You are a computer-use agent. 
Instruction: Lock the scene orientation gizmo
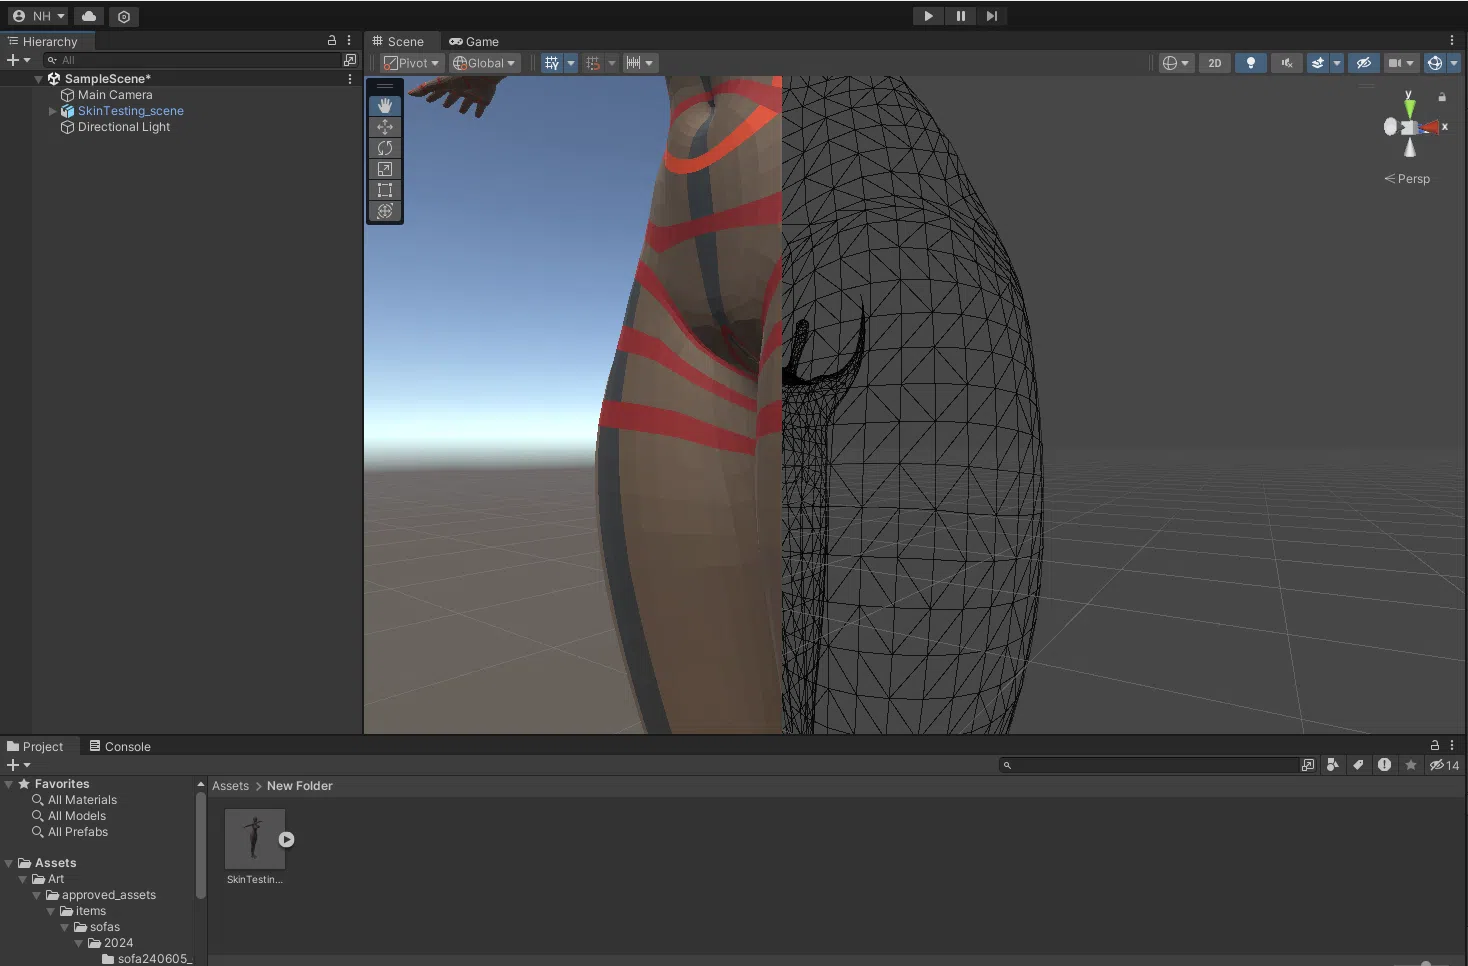point(1442,97)
